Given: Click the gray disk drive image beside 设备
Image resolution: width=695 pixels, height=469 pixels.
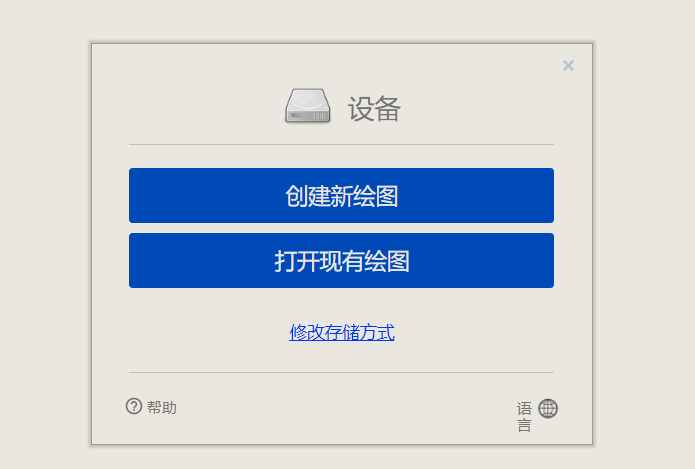Looking at the screenshot, I should (x=307, y=106).
